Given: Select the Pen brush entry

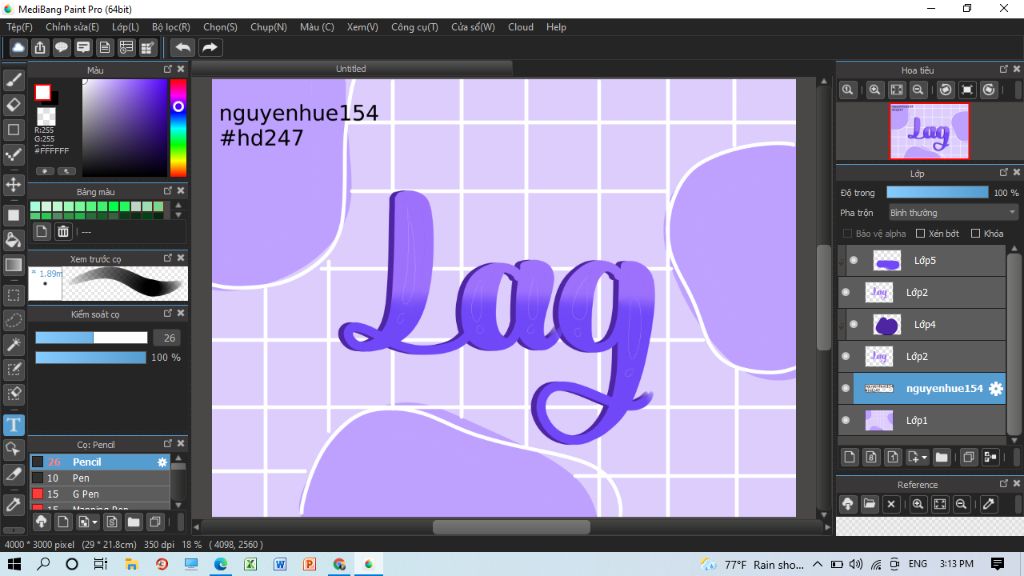Looking at the screenshot, I should [x=99, y=478].
